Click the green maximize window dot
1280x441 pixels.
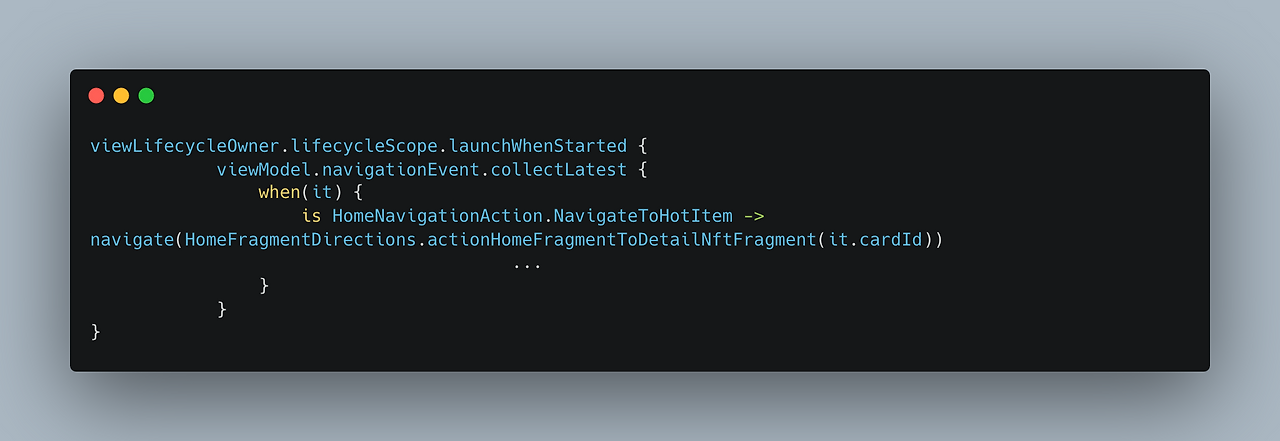tap(146, 96)
